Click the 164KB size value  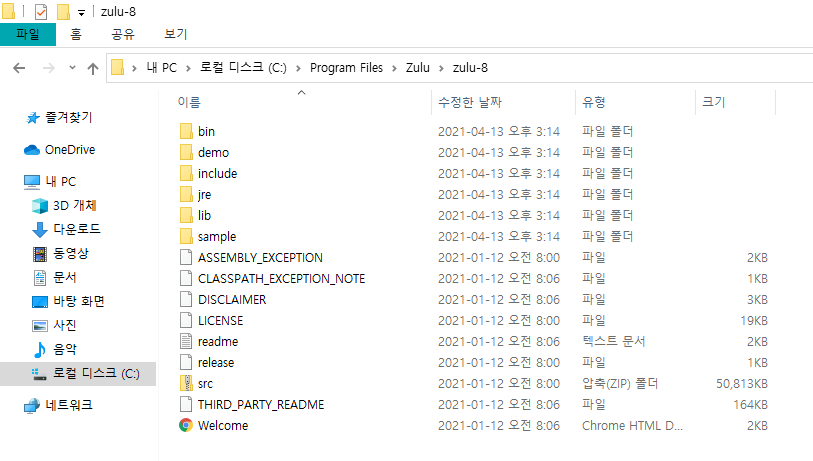pyautogui.click(x=750, y=404)
